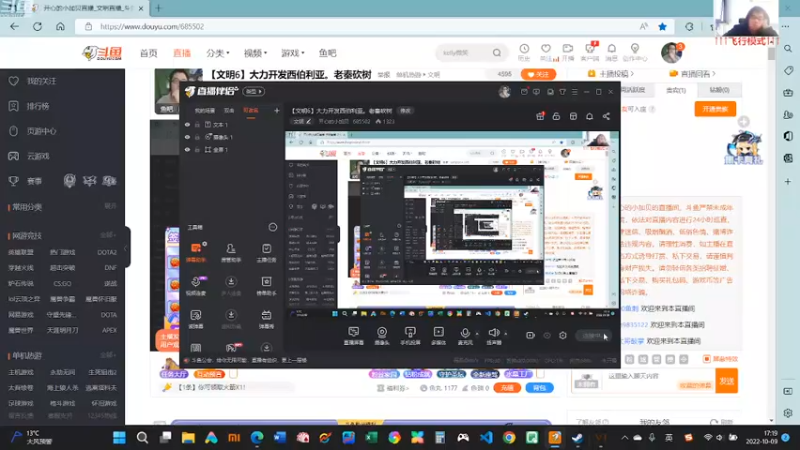The height and width of the screenshot is (450, 800).
Task: Click the lock icon in streaming app header
Action: click(x=556, y=116)
